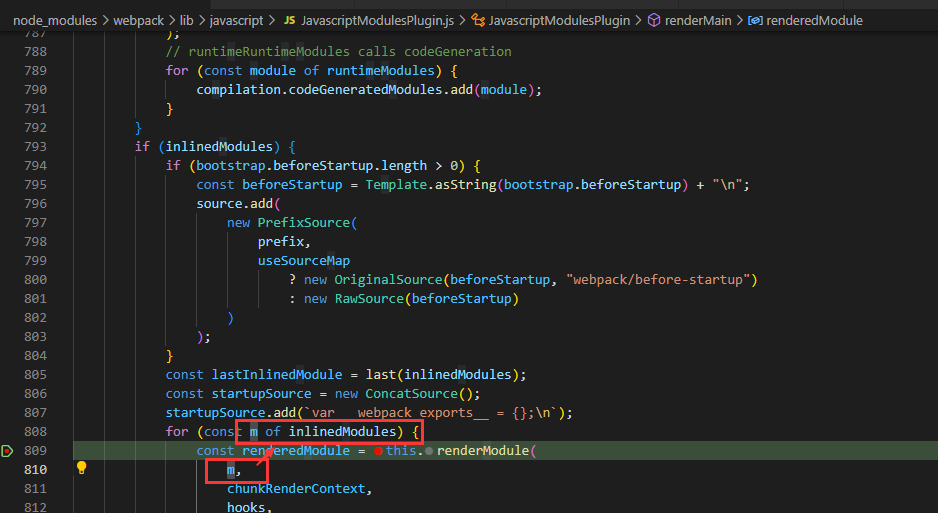Toggle a breakpoint at line 808 gutter
The height and width of the screenshot is (513, 938).
tap(7, 432)
